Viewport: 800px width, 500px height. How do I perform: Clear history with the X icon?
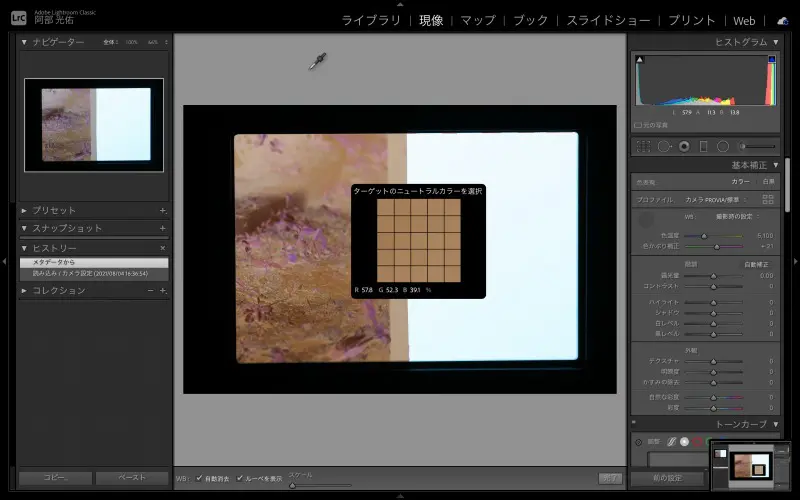[163, 248]
